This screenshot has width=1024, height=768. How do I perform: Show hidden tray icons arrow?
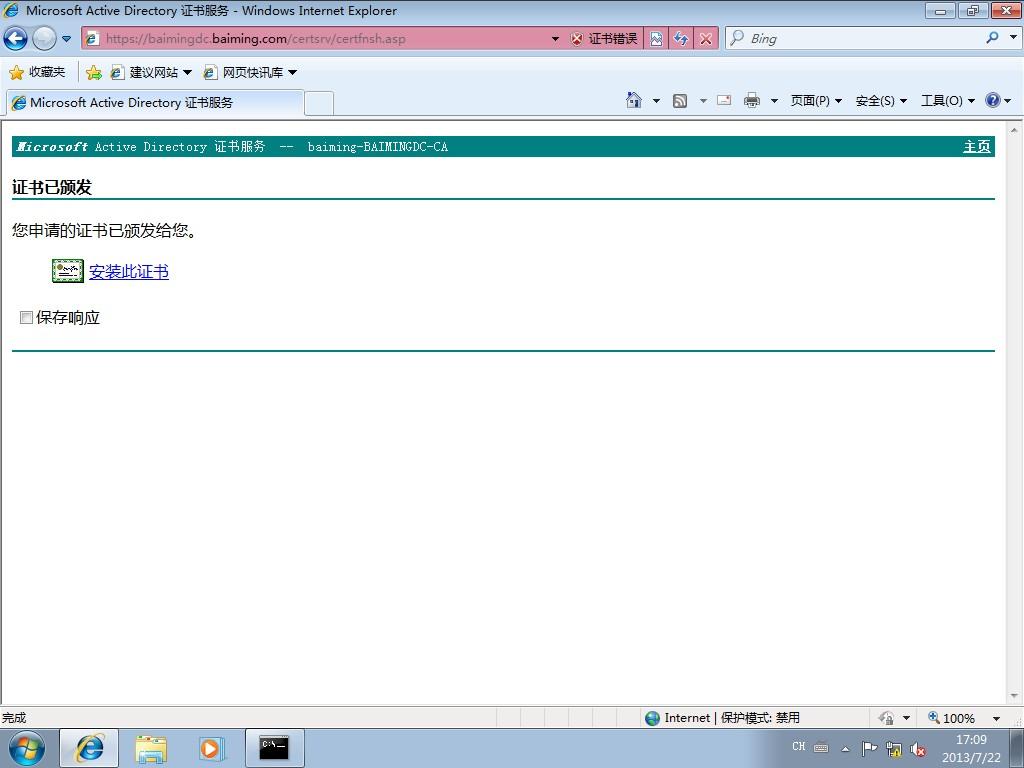pyautogui.click(x=846, y=749)
